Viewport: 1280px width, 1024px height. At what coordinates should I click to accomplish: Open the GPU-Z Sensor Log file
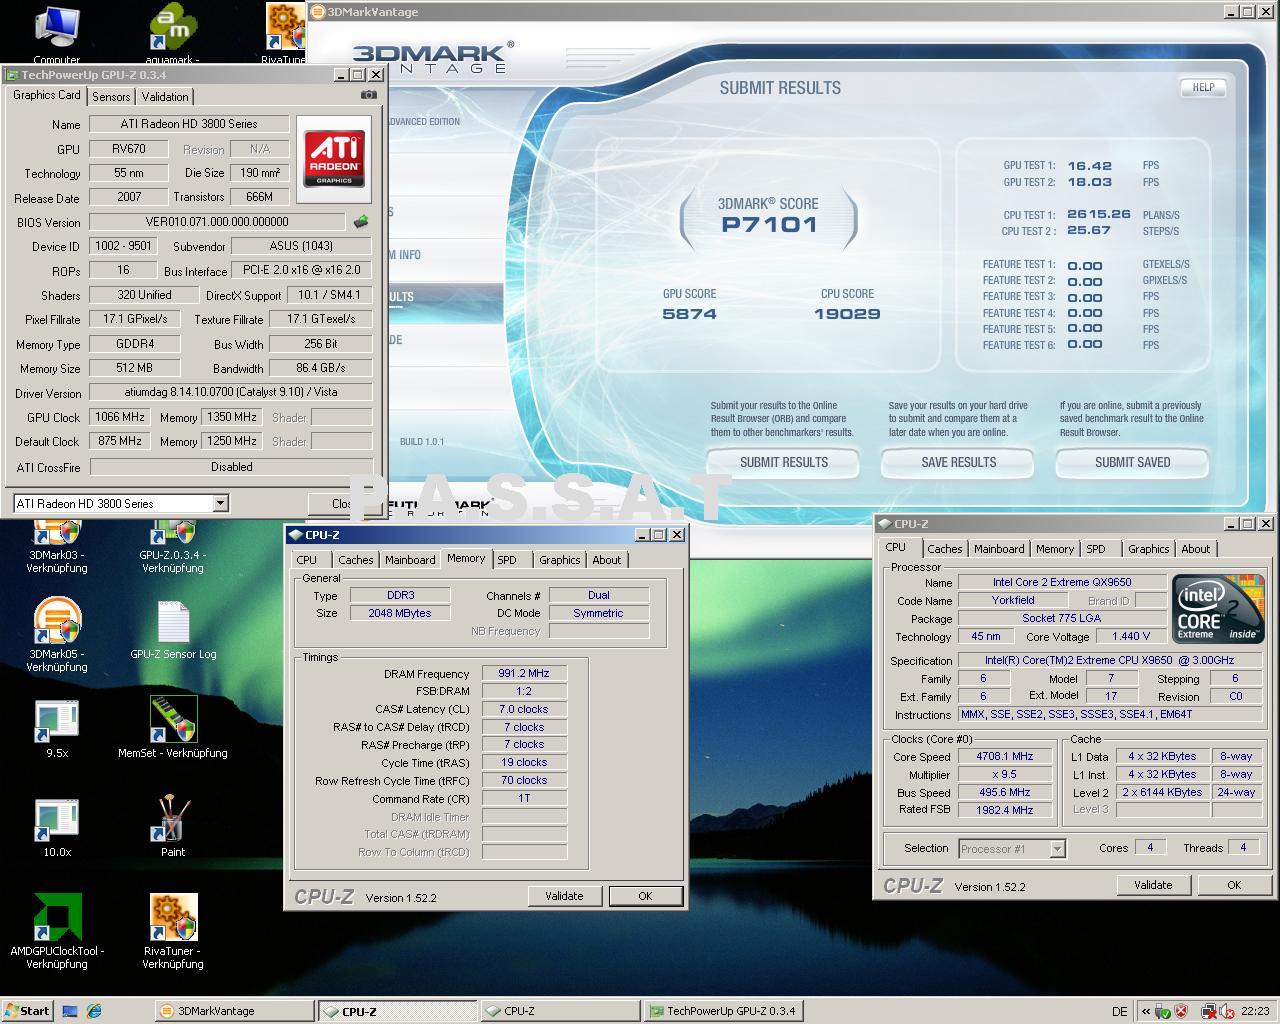(173, 631)
